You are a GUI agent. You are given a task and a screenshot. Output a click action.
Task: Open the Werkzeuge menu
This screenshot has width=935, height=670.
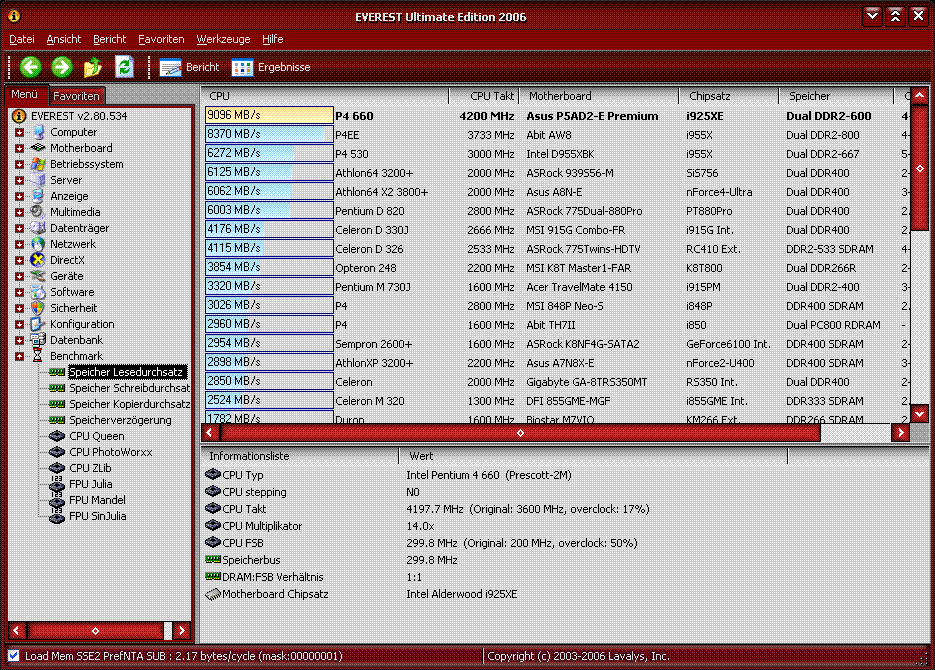pyautogui.click(x=223, y=39)
